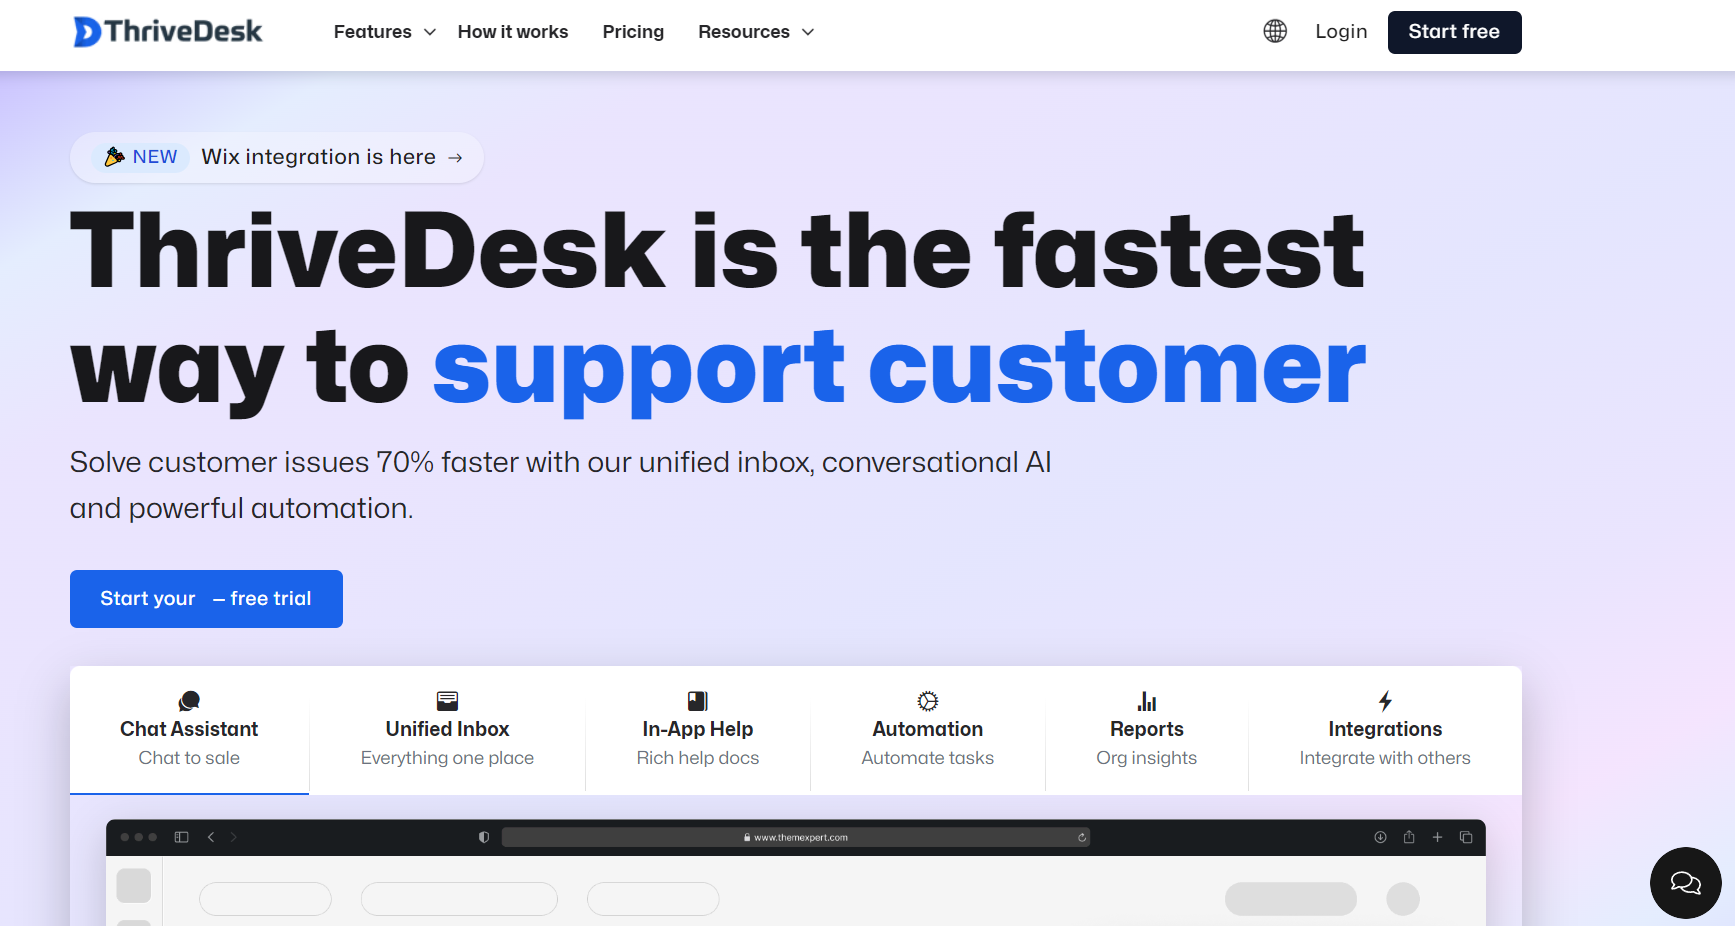
Task: Click the Reports bar chart icon
Action: click(1147, 701)
